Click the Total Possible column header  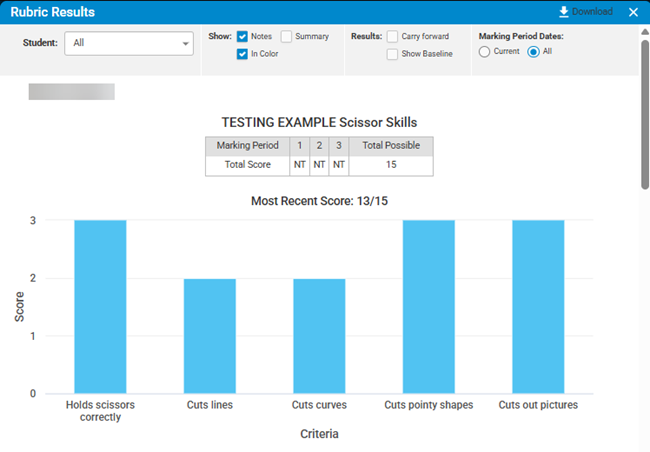click(392, 146)
